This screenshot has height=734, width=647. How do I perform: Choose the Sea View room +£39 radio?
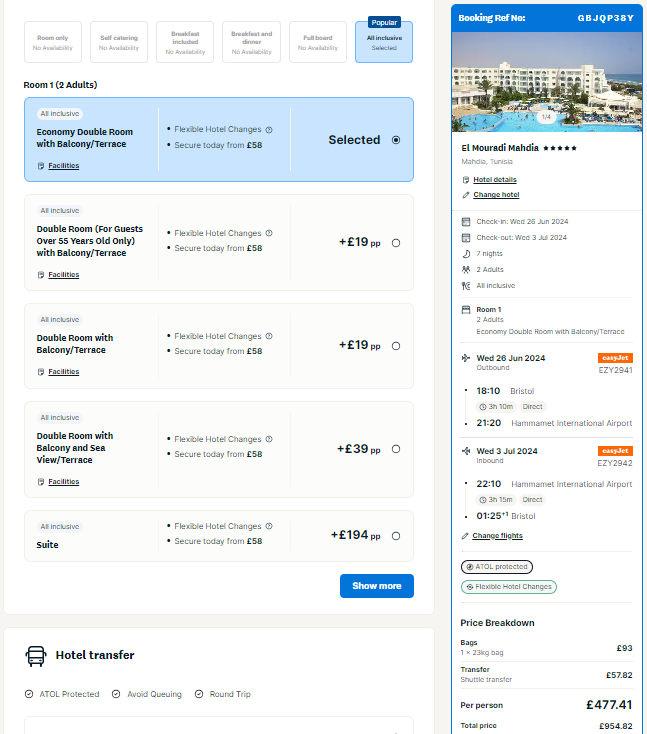coord(396,449)
